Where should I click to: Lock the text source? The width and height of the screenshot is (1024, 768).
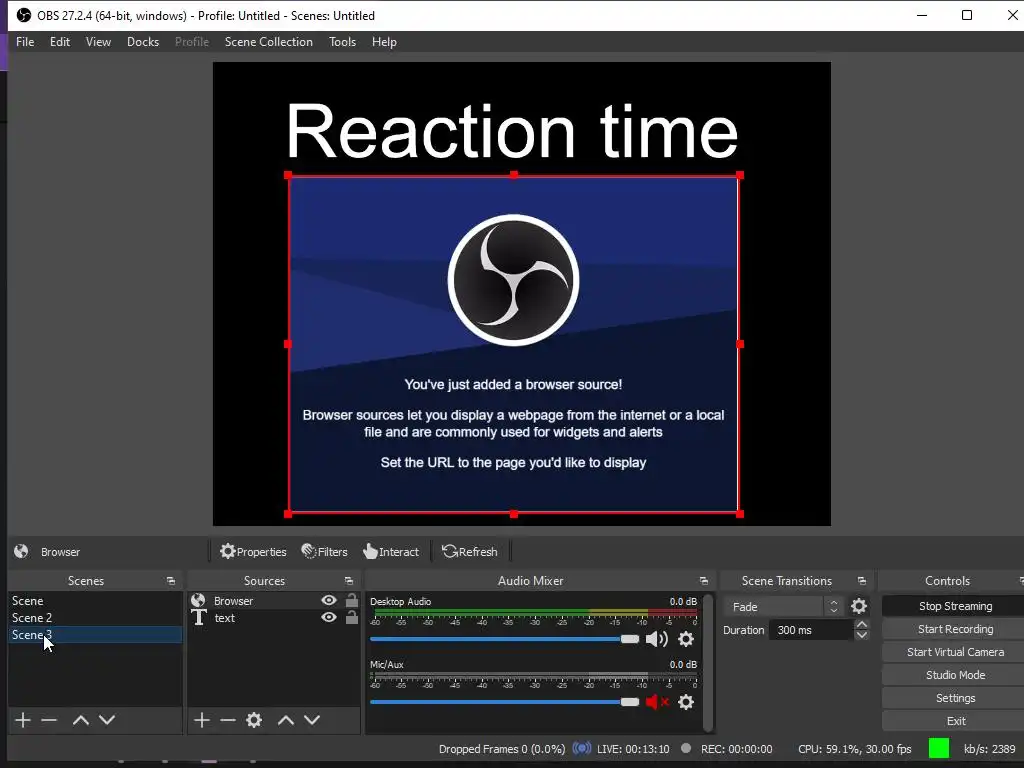(351, 617)
